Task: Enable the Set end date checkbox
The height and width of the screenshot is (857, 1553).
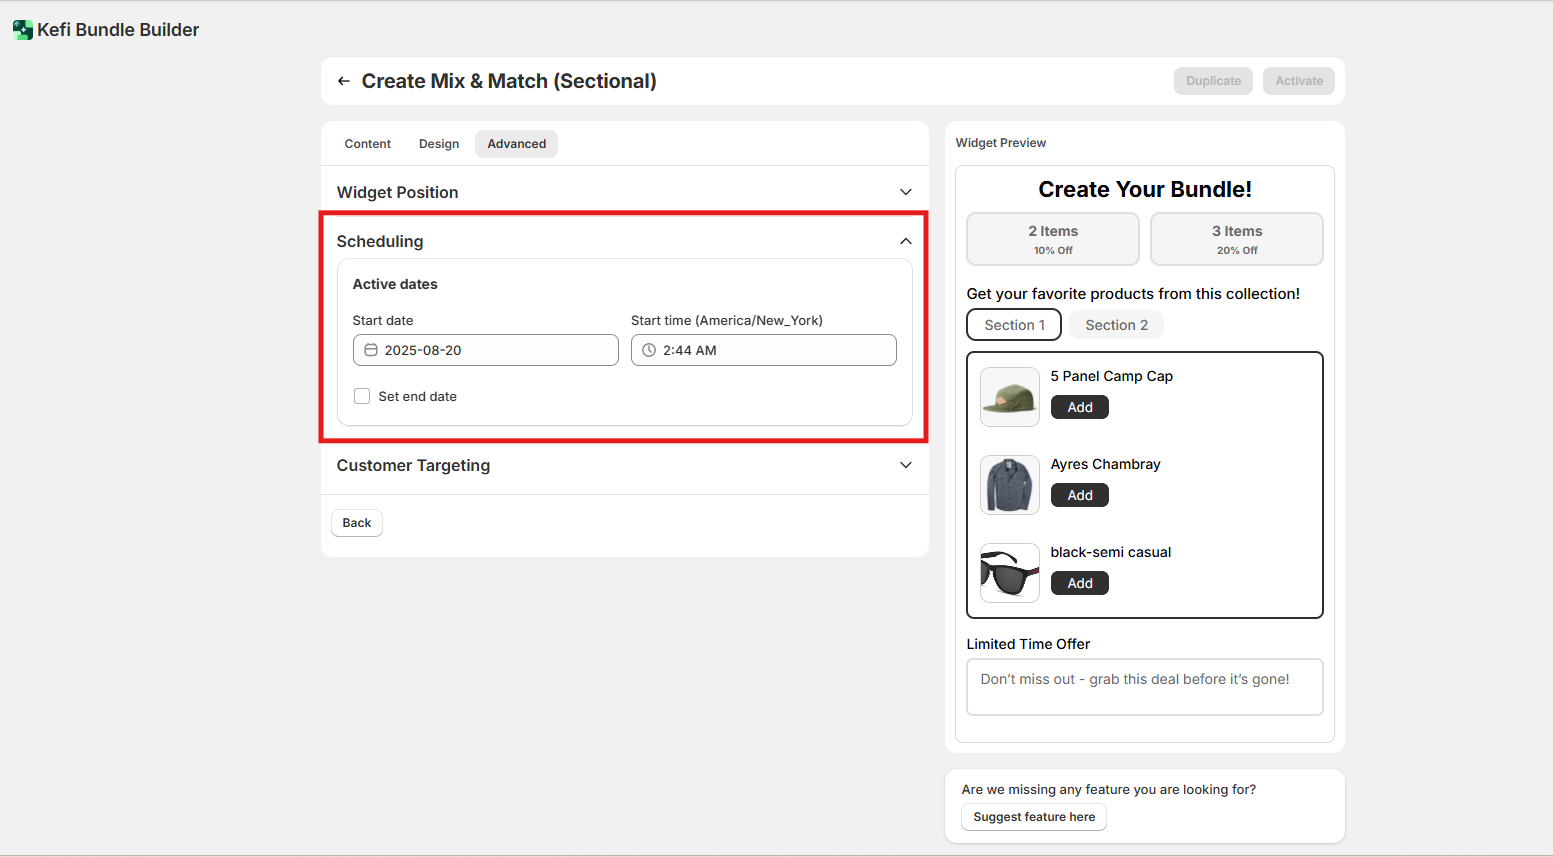Action: tap(362, 396)
